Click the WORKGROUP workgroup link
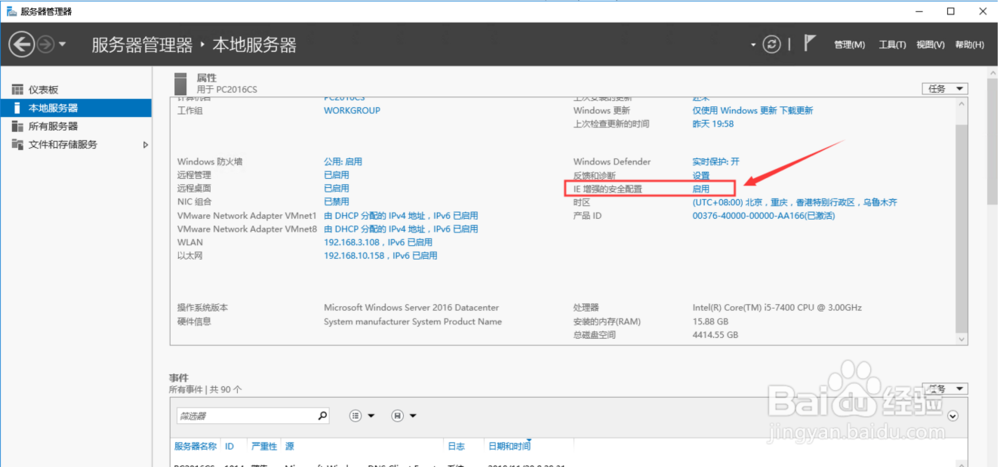 [x=352, y=110]
